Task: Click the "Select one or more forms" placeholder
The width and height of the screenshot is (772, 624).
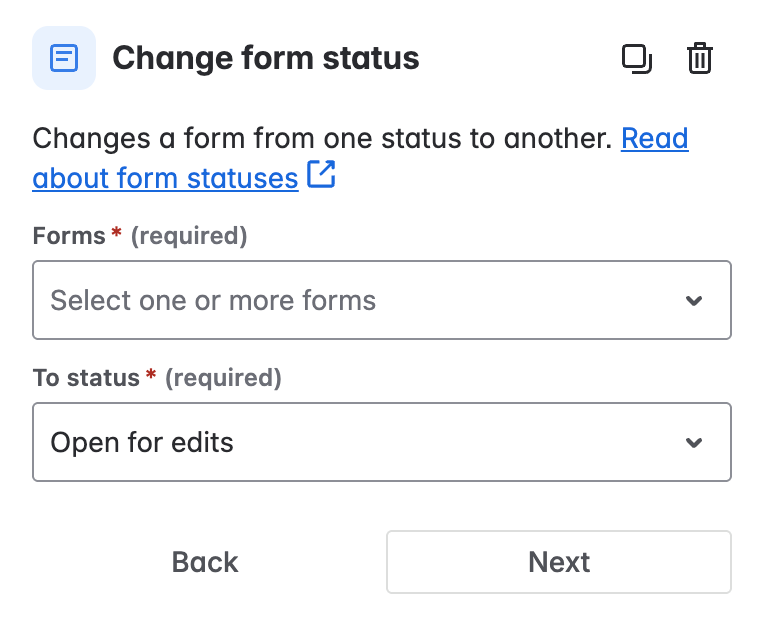Action: coord(213,300)
